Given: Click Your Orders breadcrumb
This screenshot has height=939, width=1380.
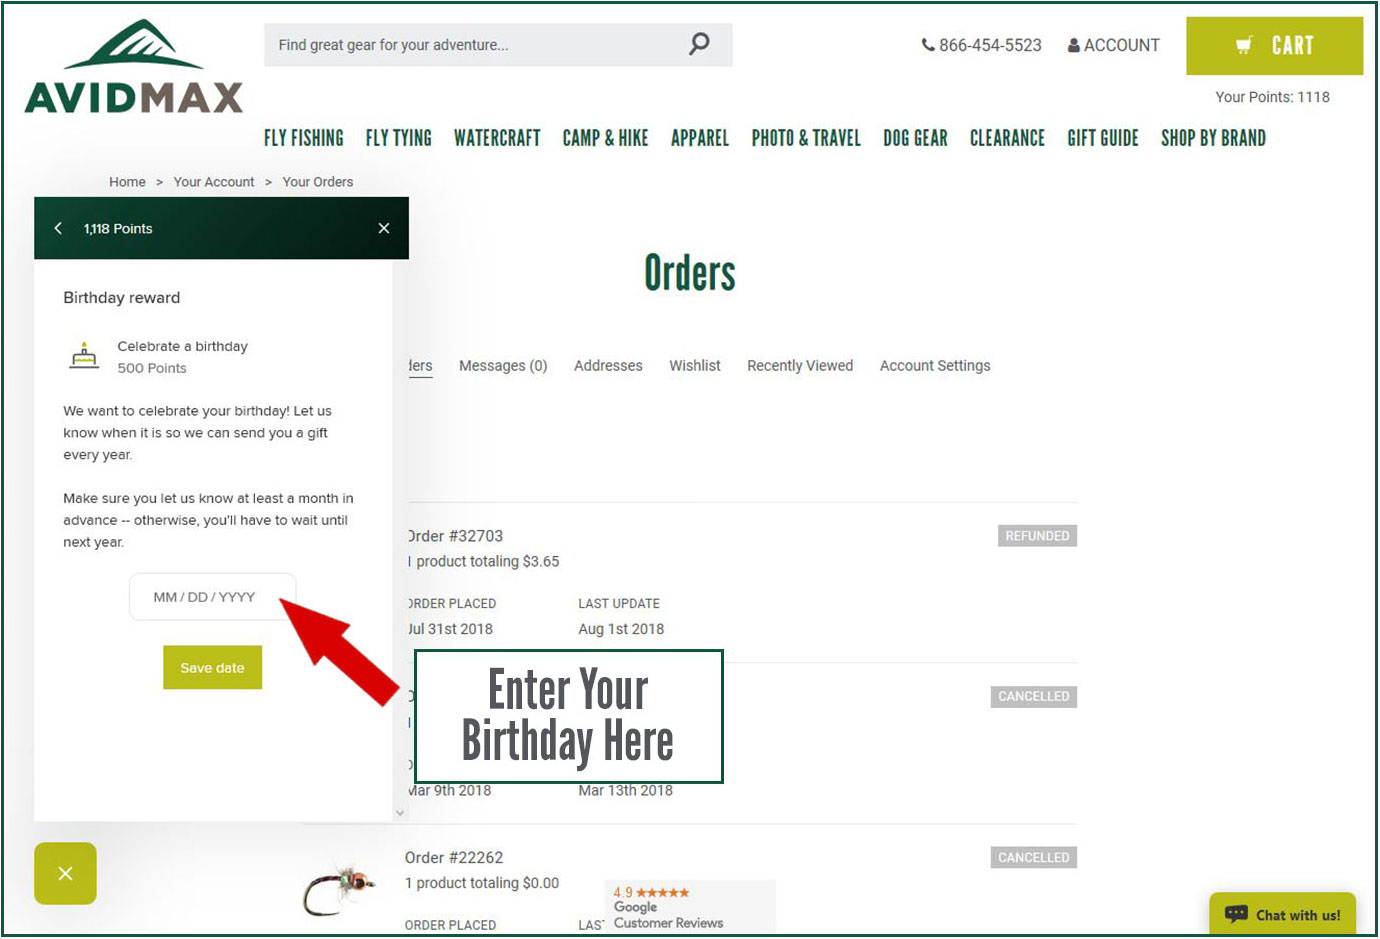Looking at the screenshot, I should click(x=318, y=182).
